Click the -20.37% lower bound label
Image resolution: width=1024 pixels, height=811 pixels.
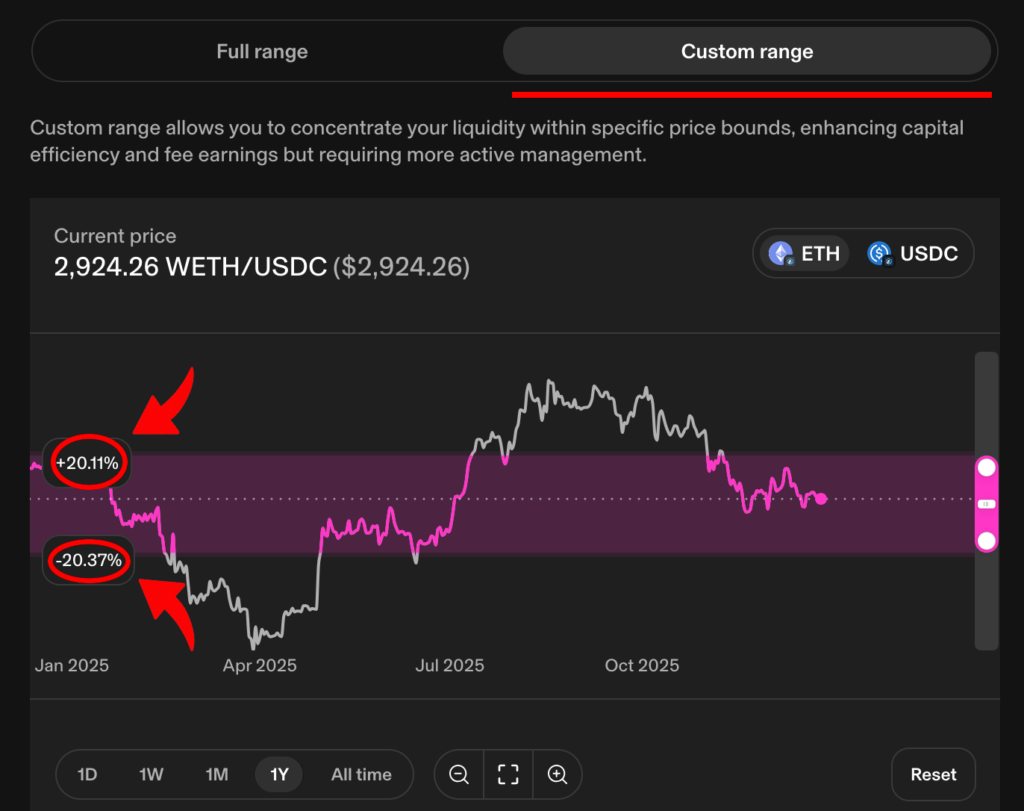pyautogui.click(x=88, y=560)
